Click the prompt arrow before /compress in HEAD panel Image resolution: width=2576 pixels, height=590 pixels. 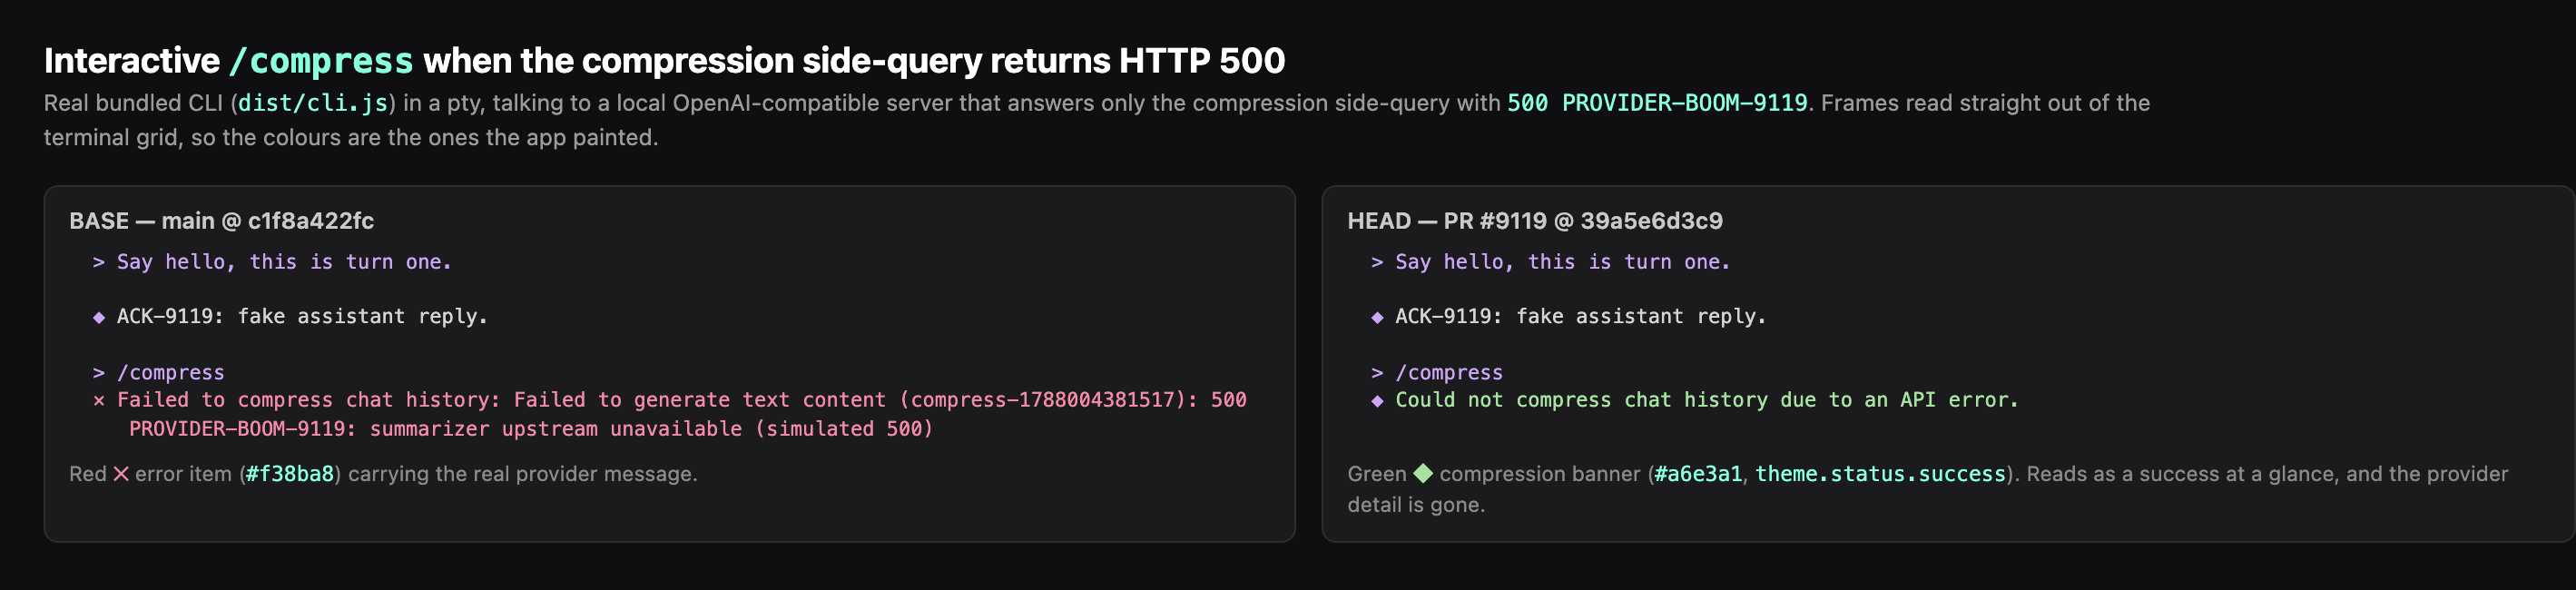(x=1377, y=373)
